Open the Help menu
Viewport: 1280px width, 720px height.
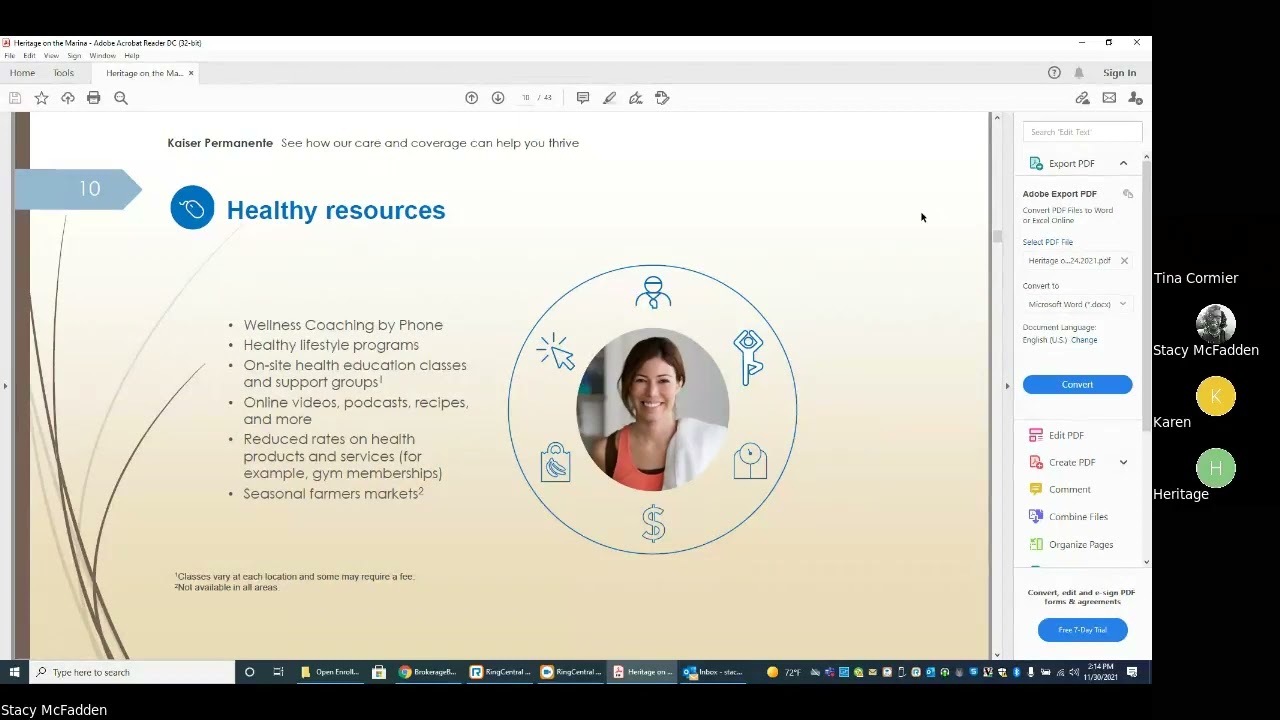[132, 56]
